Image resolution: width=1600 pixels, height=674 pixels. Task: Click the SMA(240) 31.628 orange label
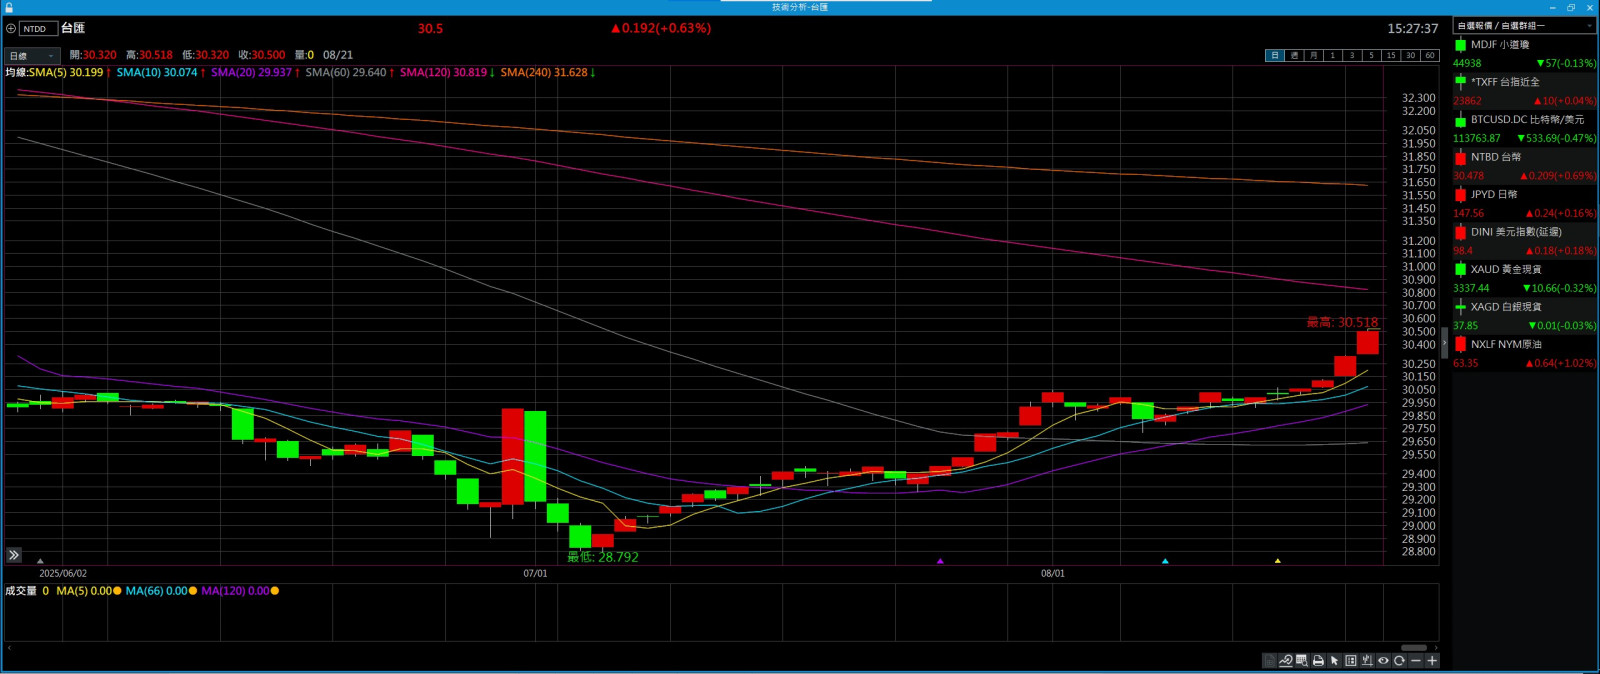click(544, 73)
